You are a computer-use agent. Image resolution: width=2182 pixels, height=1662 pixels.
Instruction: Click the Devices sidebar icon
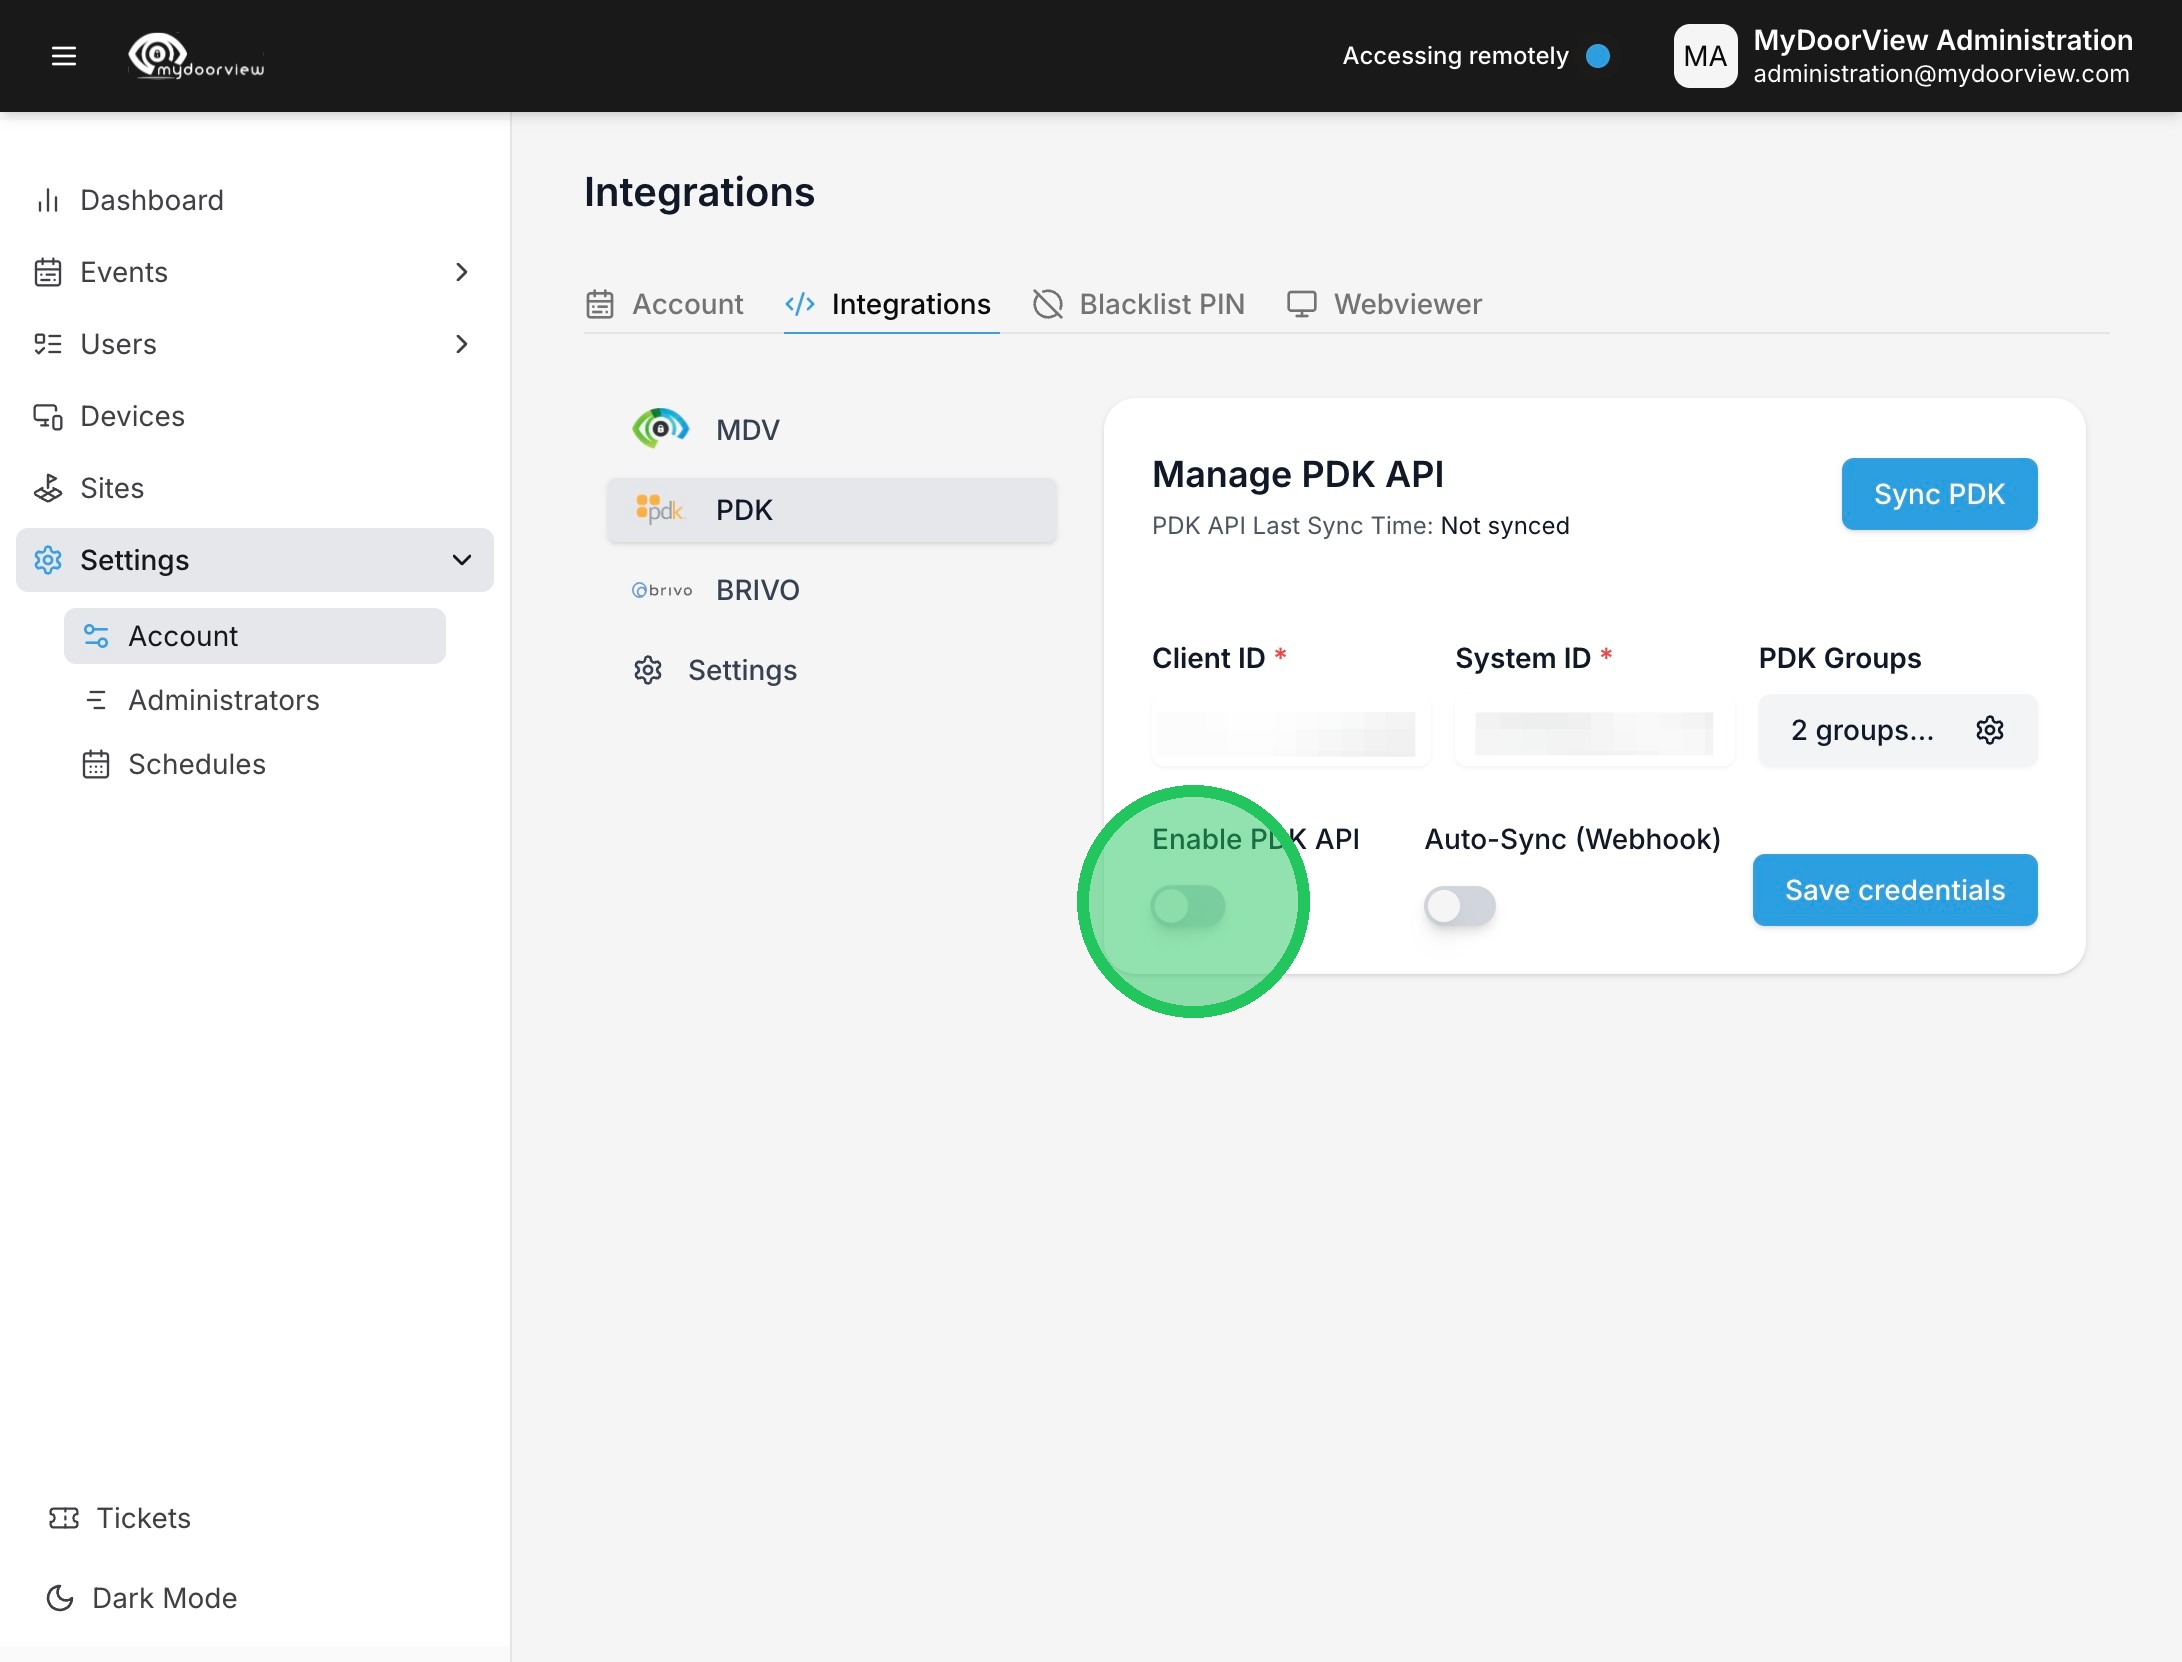[x=48, y=416]
